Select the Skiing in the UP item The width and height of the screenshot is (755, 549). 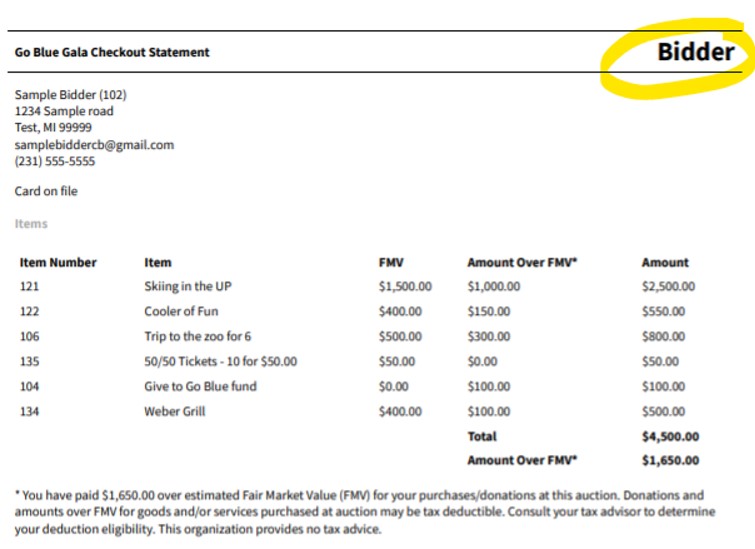click(188, 287)
